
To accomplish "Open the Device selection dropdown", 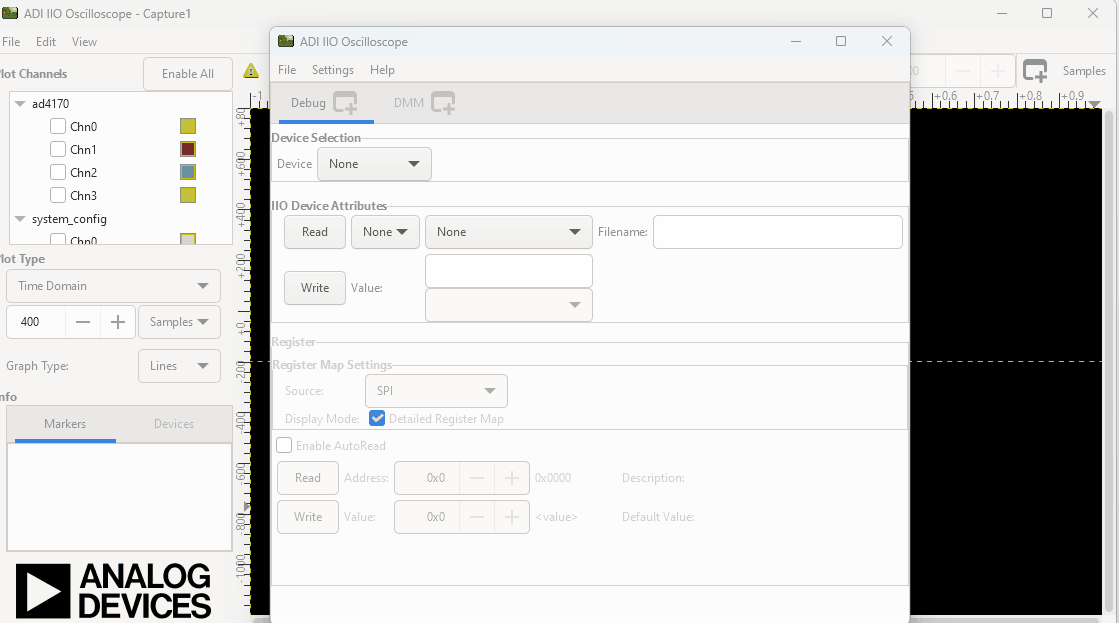I will click(x=374, y=164).
